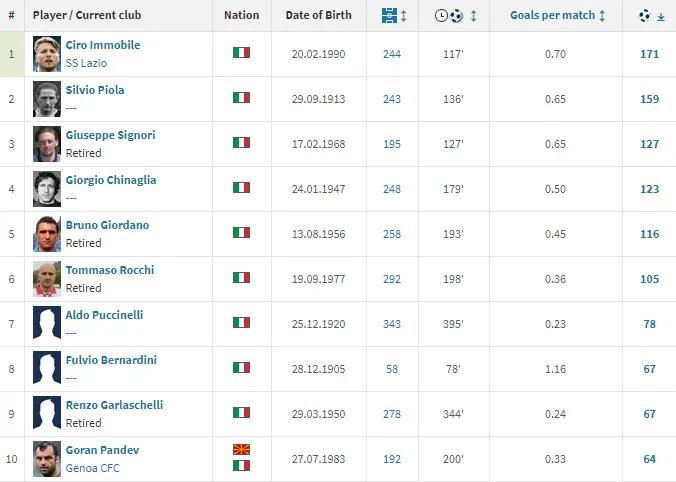The image size is (676, 482).
Task: Click Giorgio Chinaglia's portrait photo
Action: tap(47, 189)
